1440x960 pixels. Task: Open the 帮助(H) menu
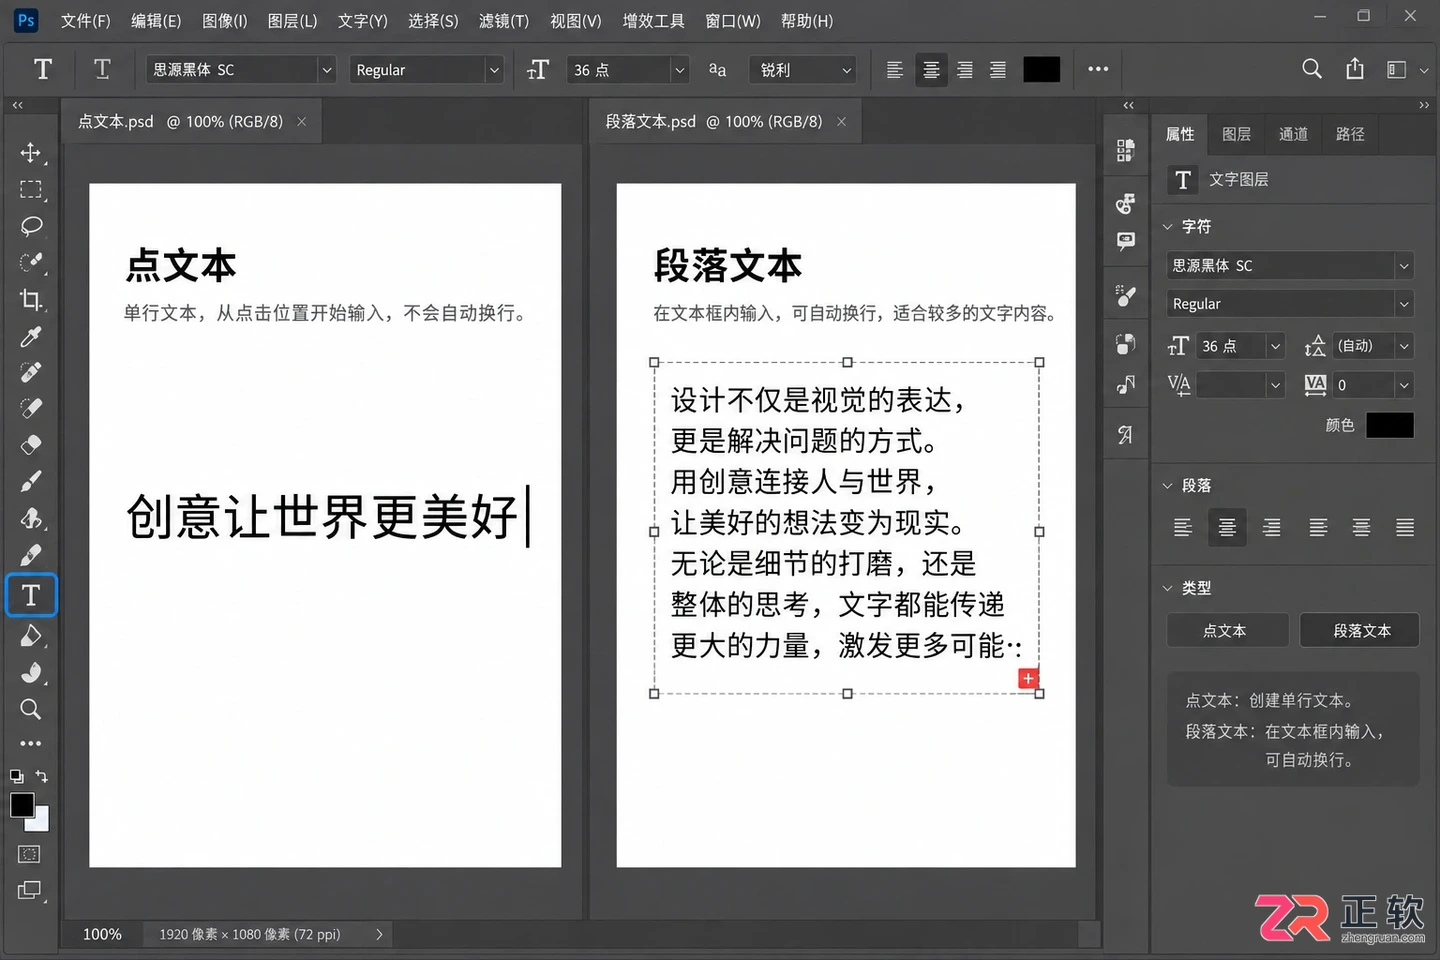(x=807, y=21)
